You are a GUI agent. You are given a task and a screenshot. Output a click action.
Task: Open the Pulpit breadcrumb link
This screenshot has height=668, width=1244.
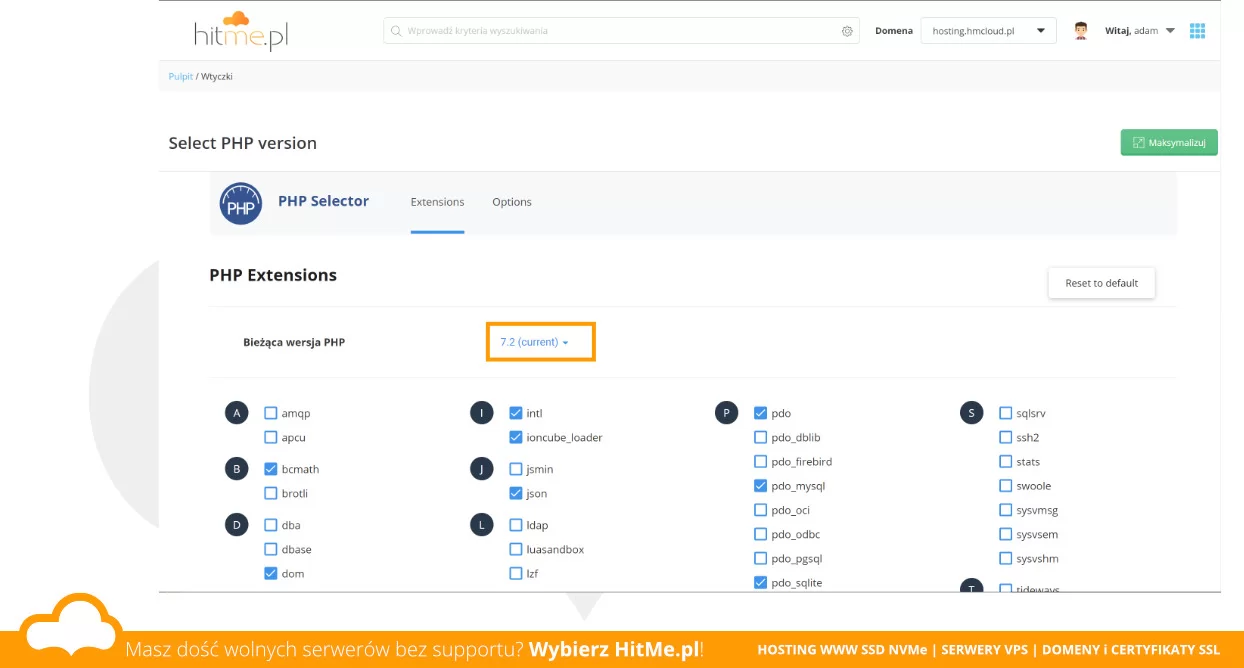tap(181, 76)
